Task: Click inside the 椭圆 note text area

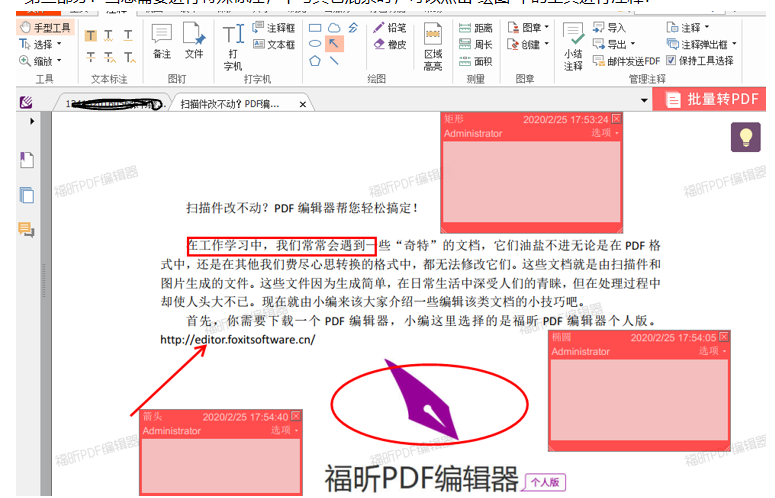Action: [639, 400]
